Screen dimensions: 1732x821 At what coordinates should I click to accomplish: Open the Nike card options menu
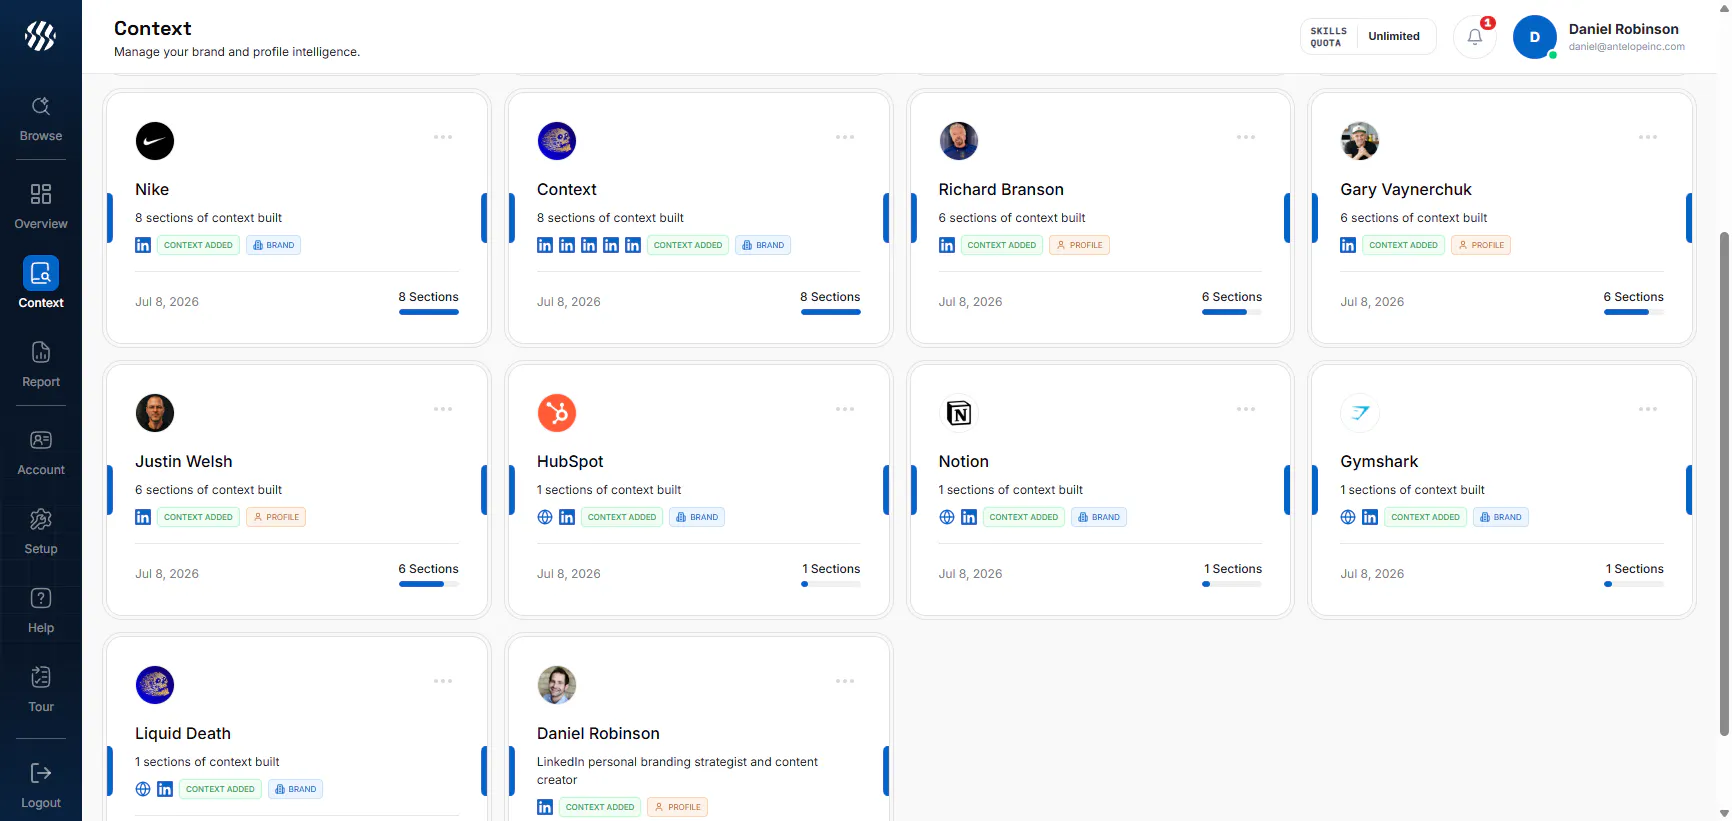click(443, 137)
